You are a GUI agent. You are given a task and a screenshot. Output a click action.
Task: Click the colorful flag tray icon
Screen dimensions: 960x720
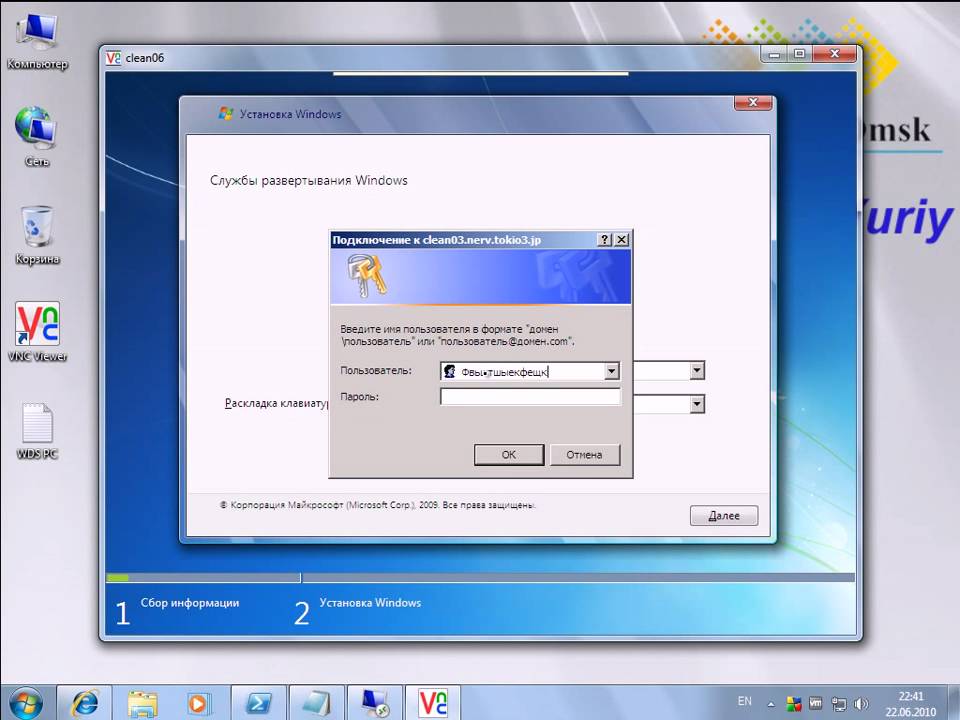[x=793, y=703]
